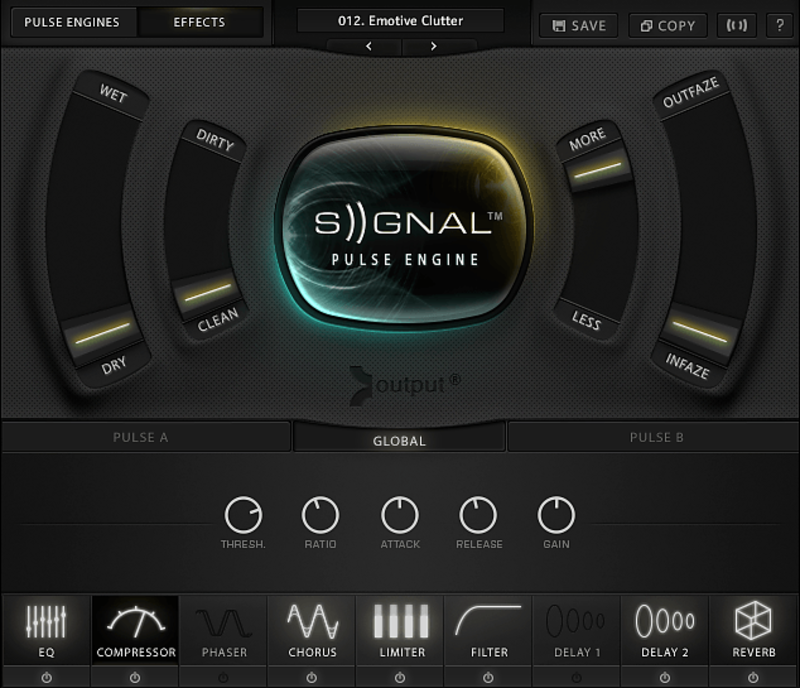Toggle EQ power button

[46, 678]
